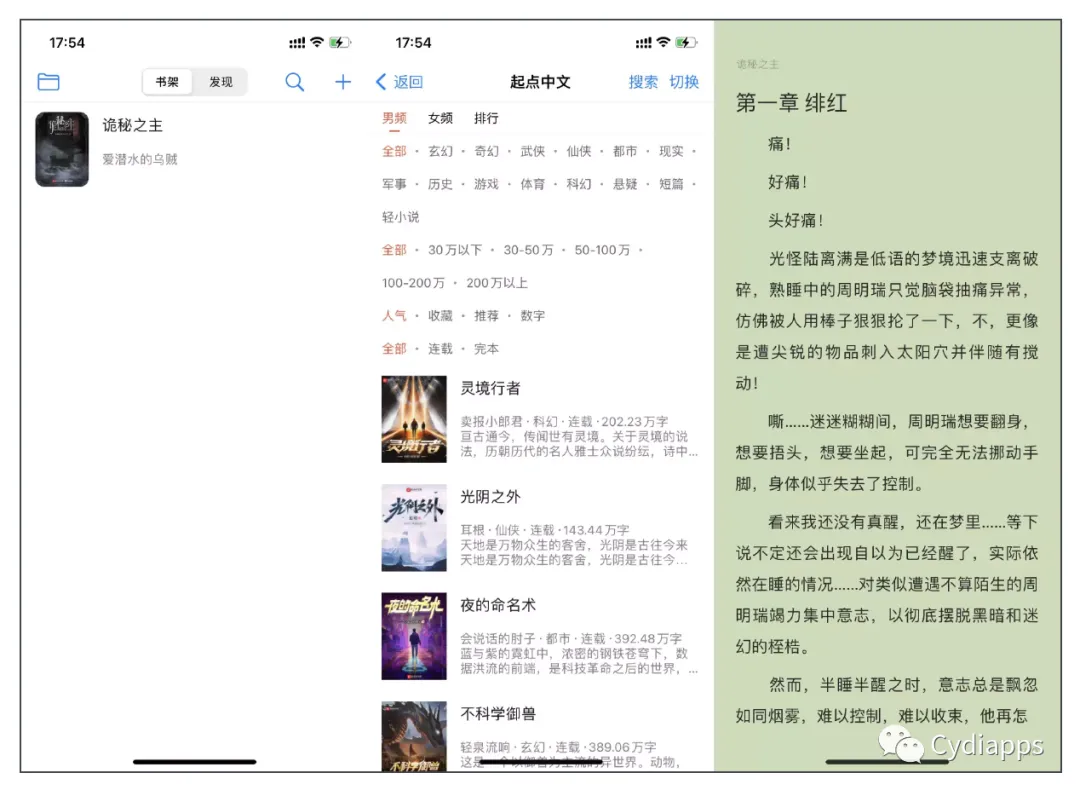Select the 体育 genre filter
The width and height of the screenshot is (1080, 796).
point(532,184)
